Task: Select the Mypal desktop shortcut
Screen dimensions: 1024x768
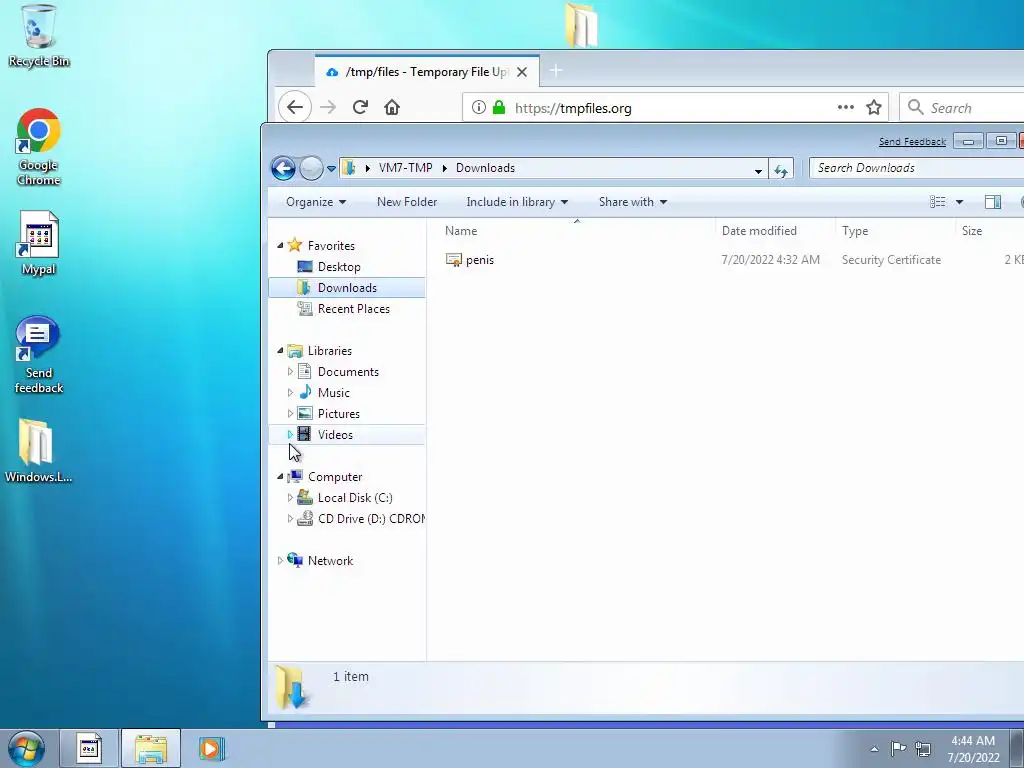Action: pyautogui.click(x=39, y=243)
